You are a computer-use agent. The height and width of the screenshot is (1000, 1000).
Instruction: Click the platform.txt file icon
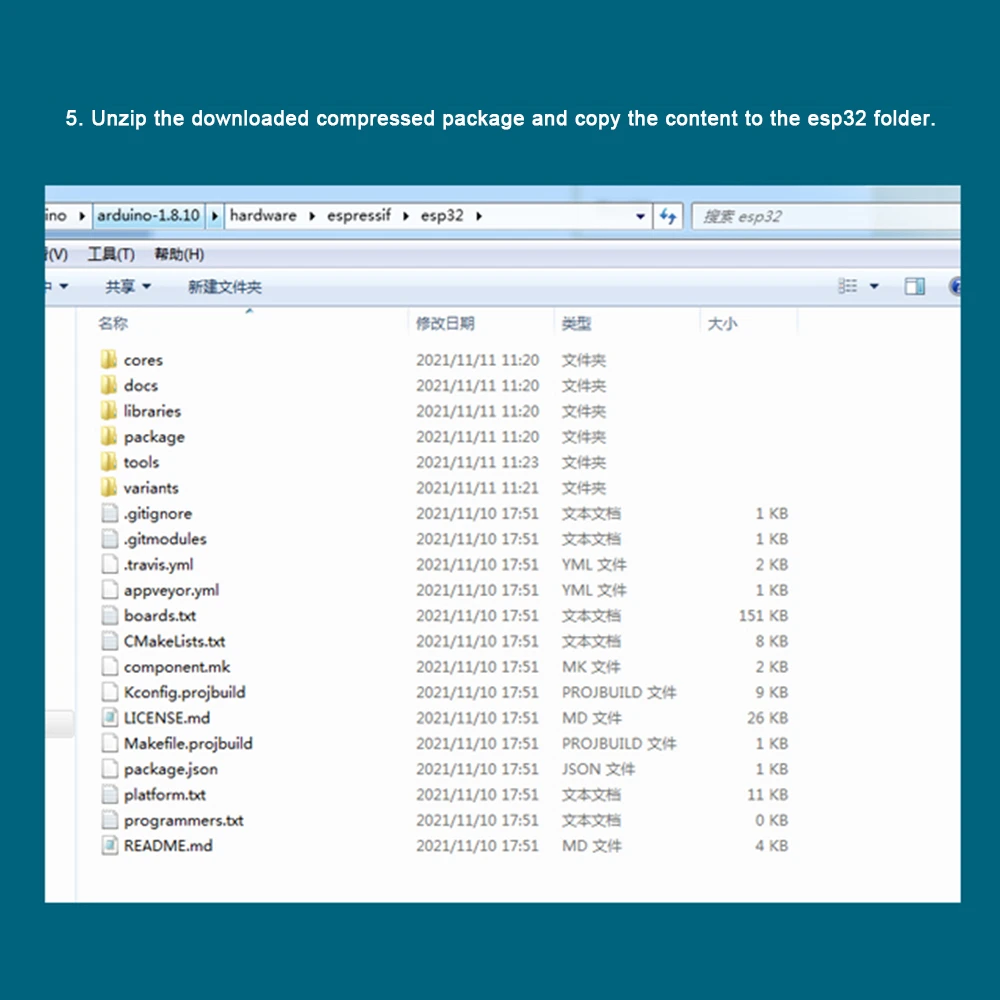(110, 794)
